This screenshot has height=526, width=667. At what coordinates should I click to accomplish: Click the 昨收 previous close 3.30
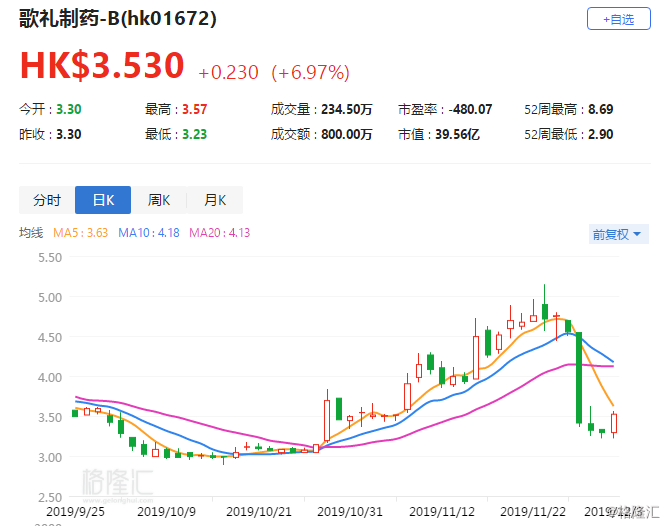coord(69,134)
